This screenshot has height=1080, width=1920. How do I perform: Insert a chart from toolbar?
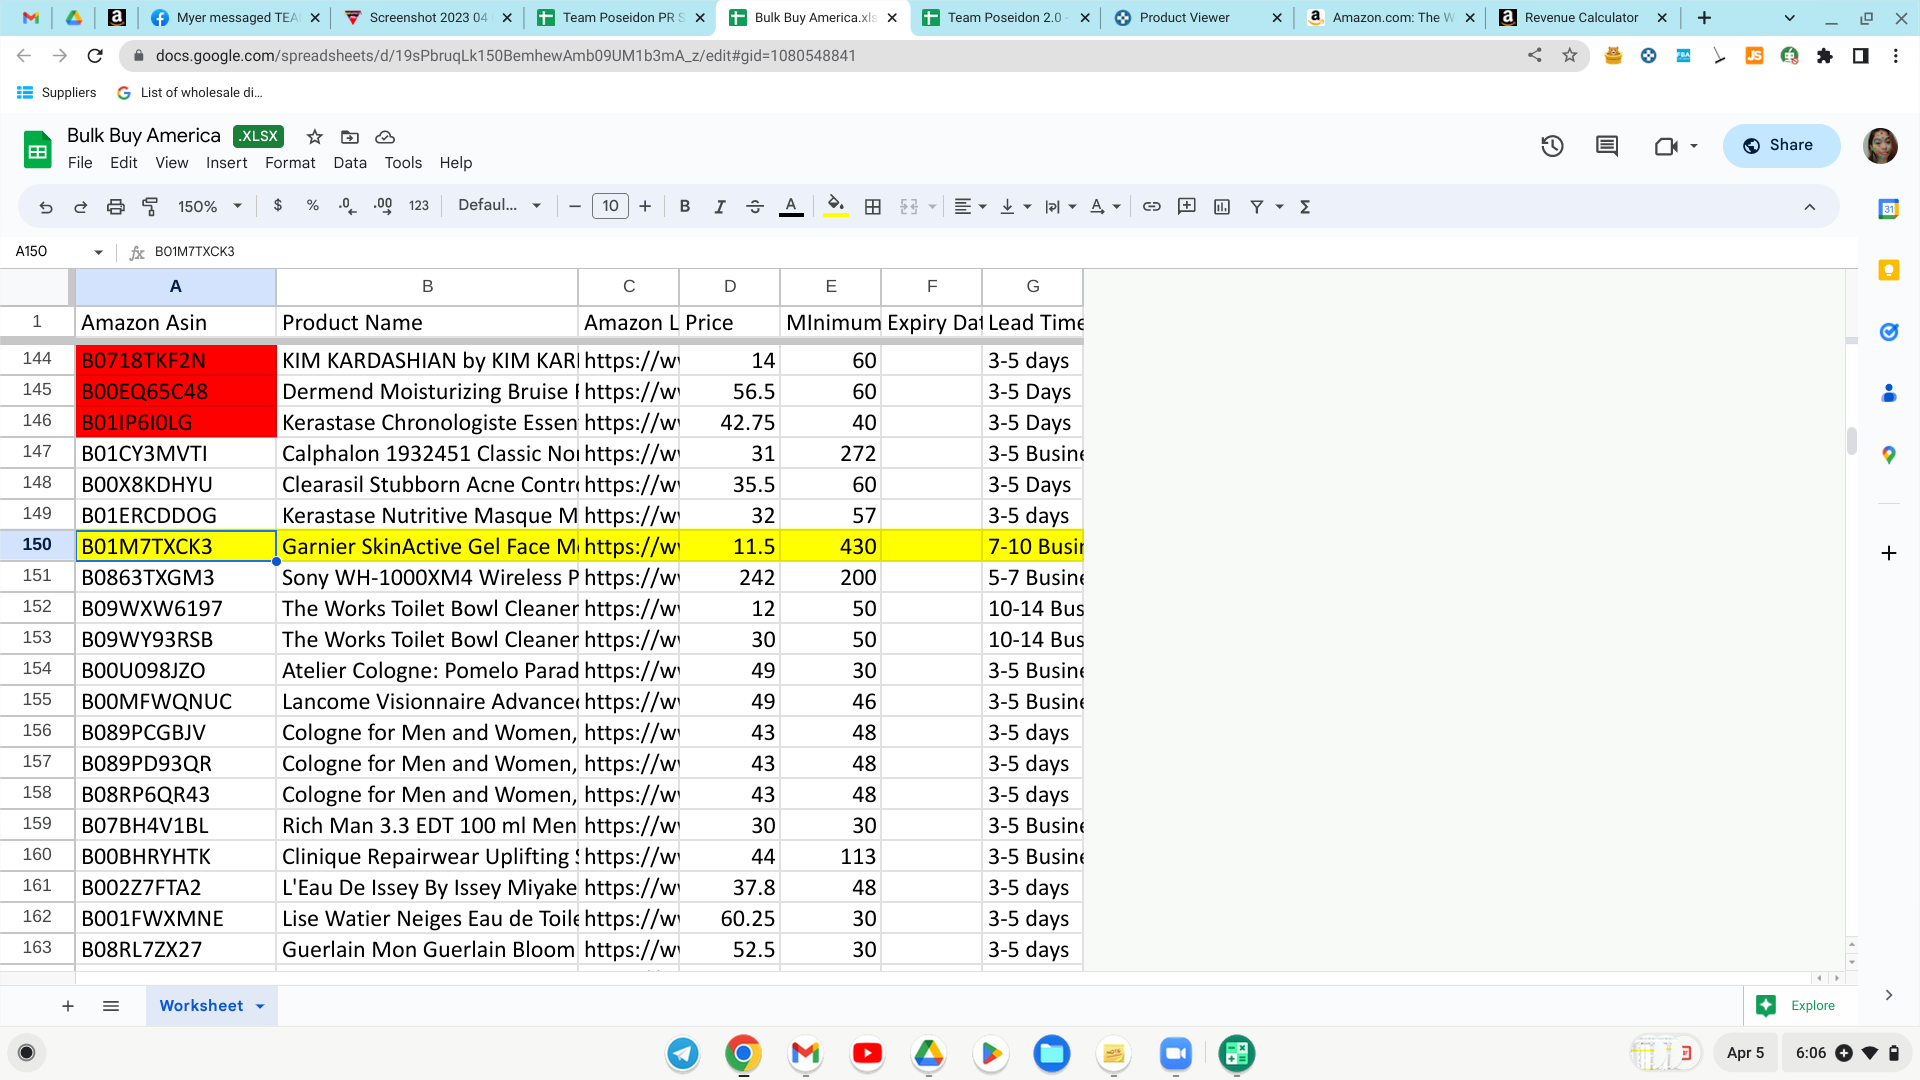click(x=1222, y=206)
